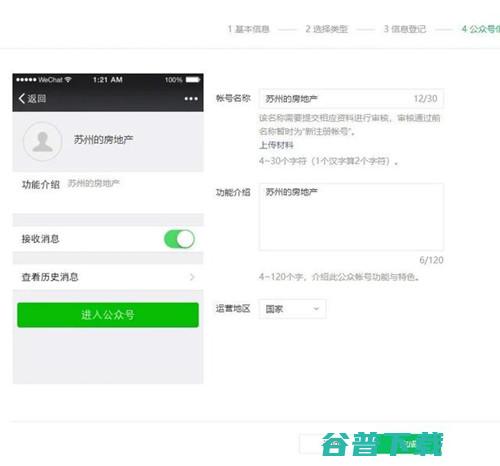
Task: Click the WiFi signal icon in status bar
Action: [68, 80]
